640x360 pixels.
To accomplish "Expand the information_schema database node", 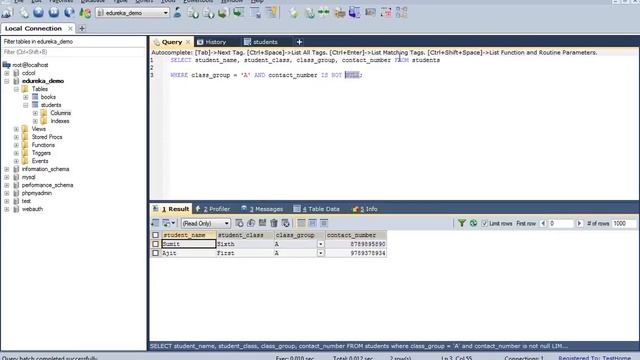I will (7, 169).
